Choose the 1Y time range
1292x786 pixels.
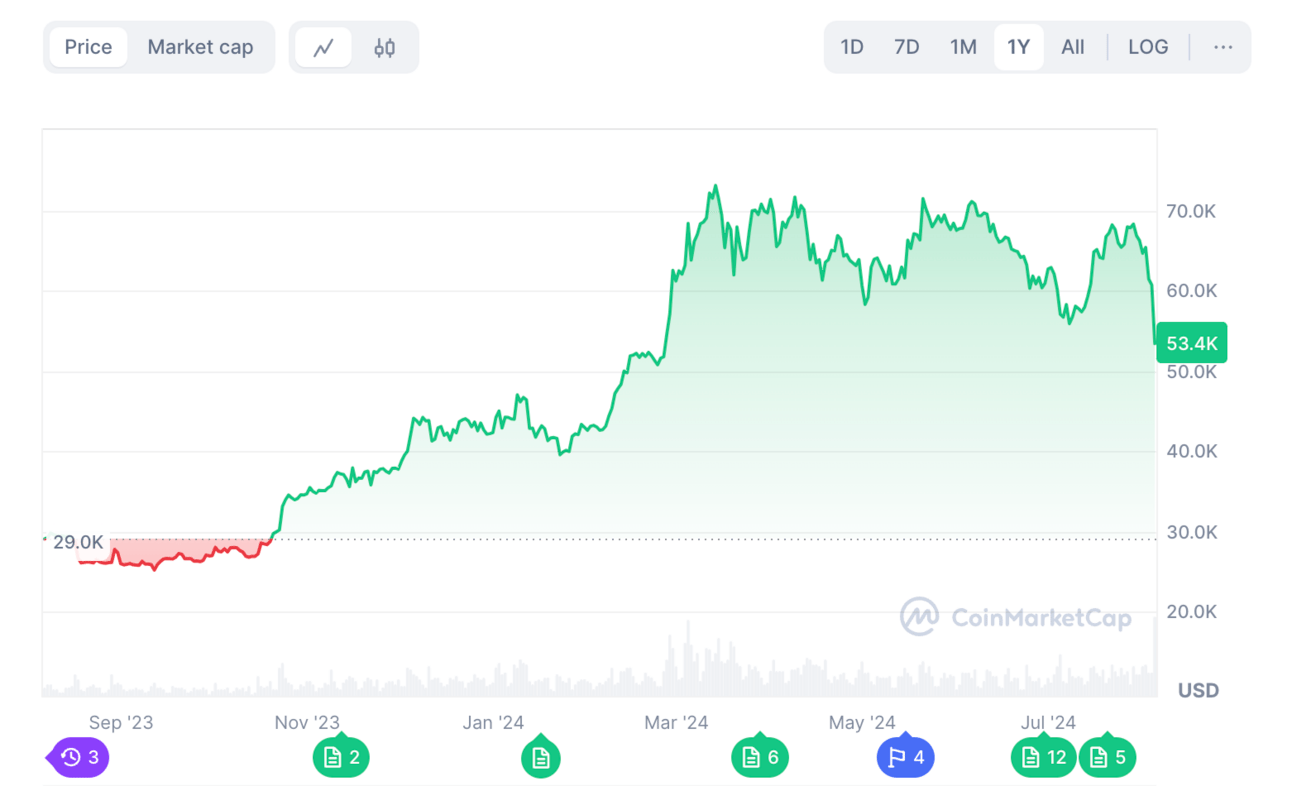point(1018,47)
